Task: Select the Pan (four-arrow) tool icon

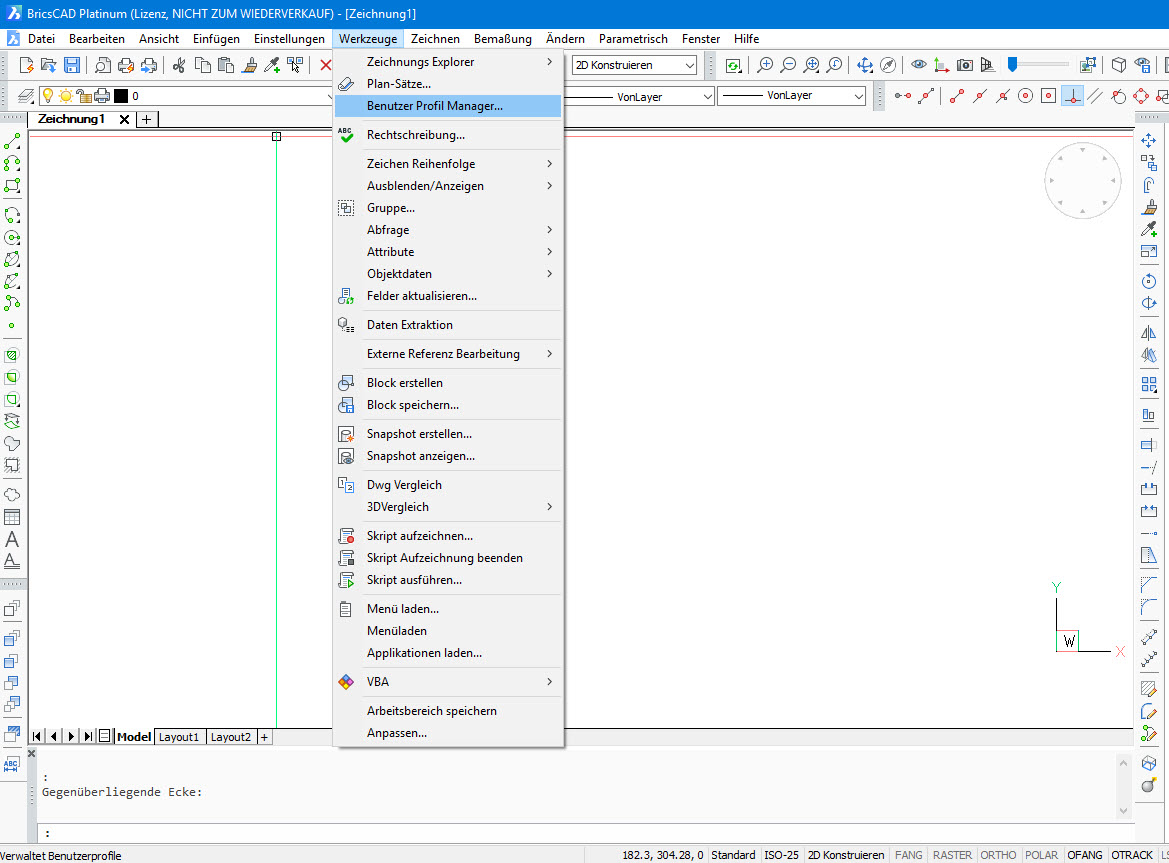Action: click(865, 65)
